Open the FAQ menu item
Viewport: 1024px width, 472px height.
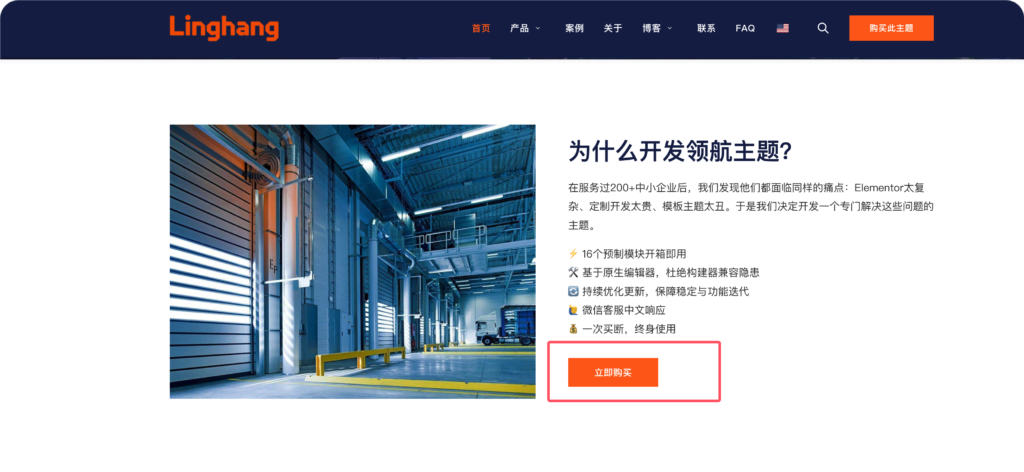point(745,28)
